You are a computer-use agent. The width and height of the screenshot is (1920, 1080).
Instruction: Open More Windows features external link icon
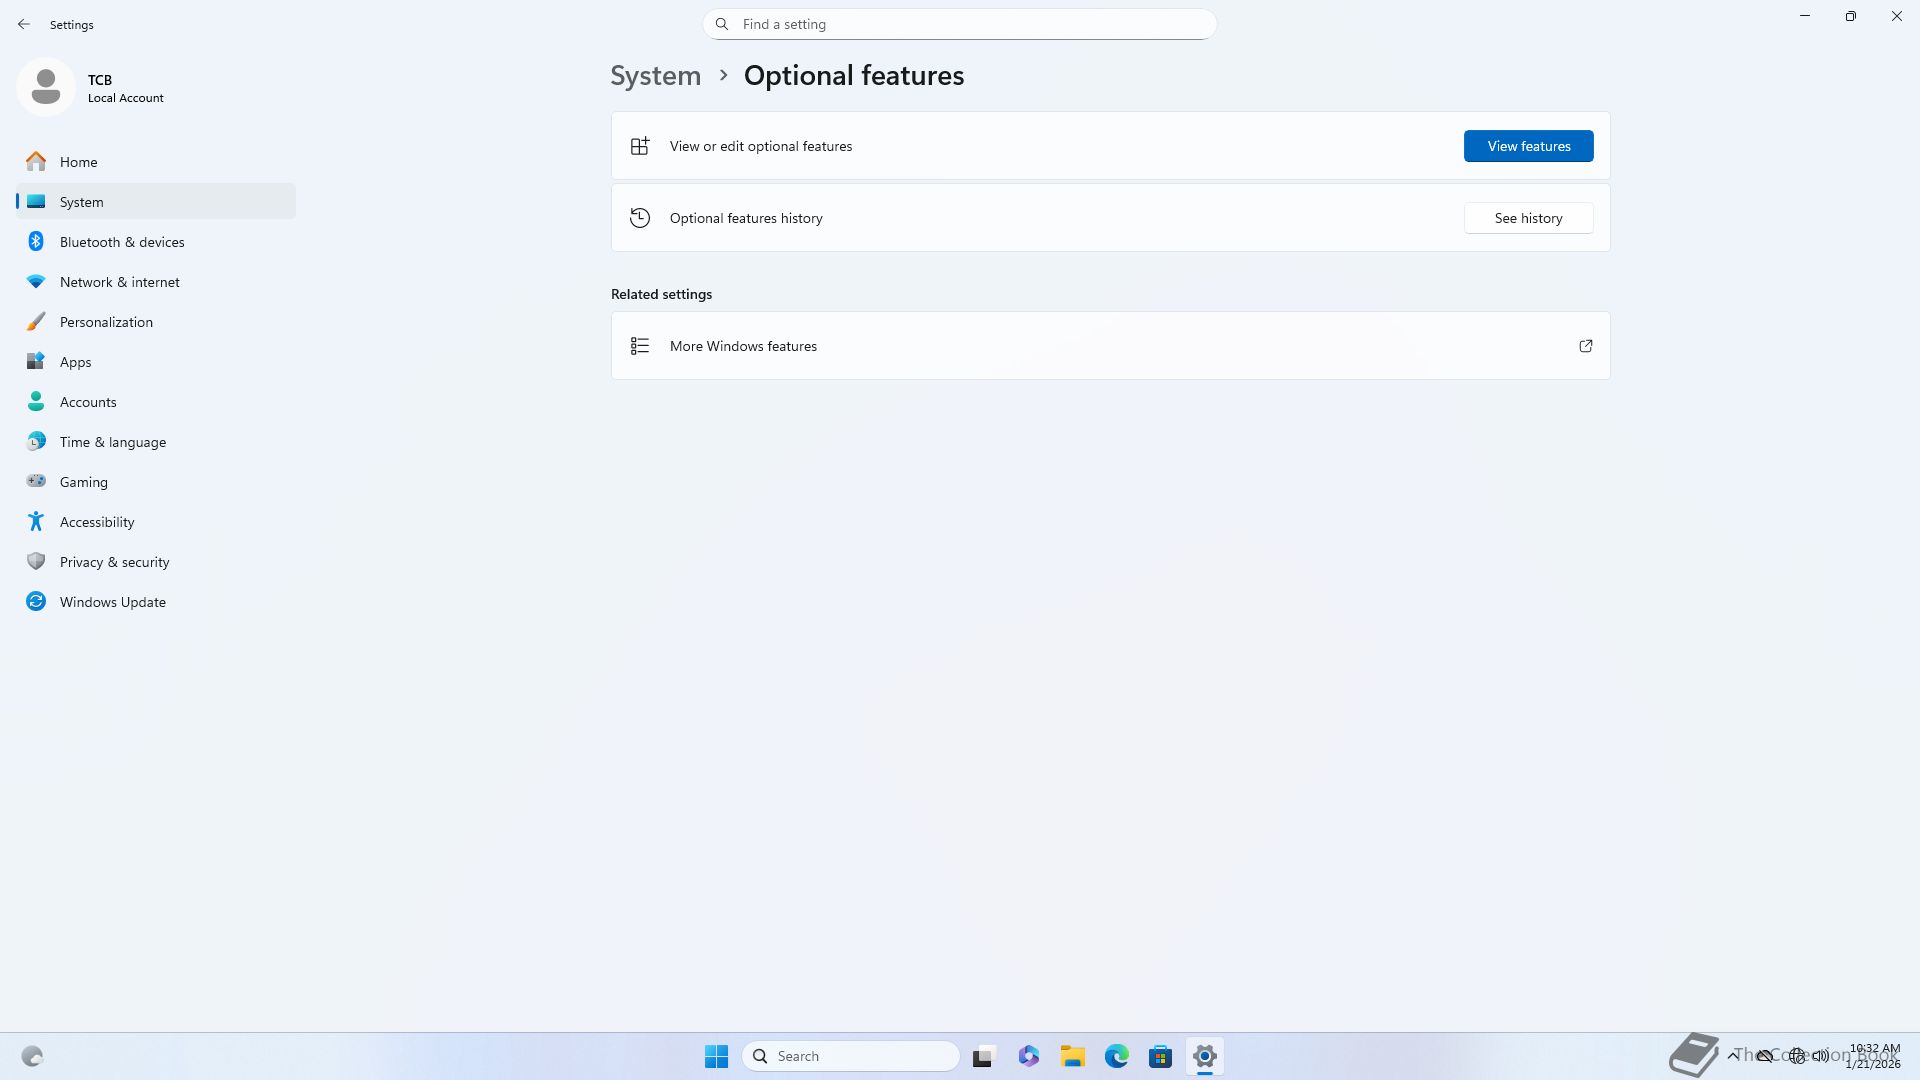pos(1585,346)
